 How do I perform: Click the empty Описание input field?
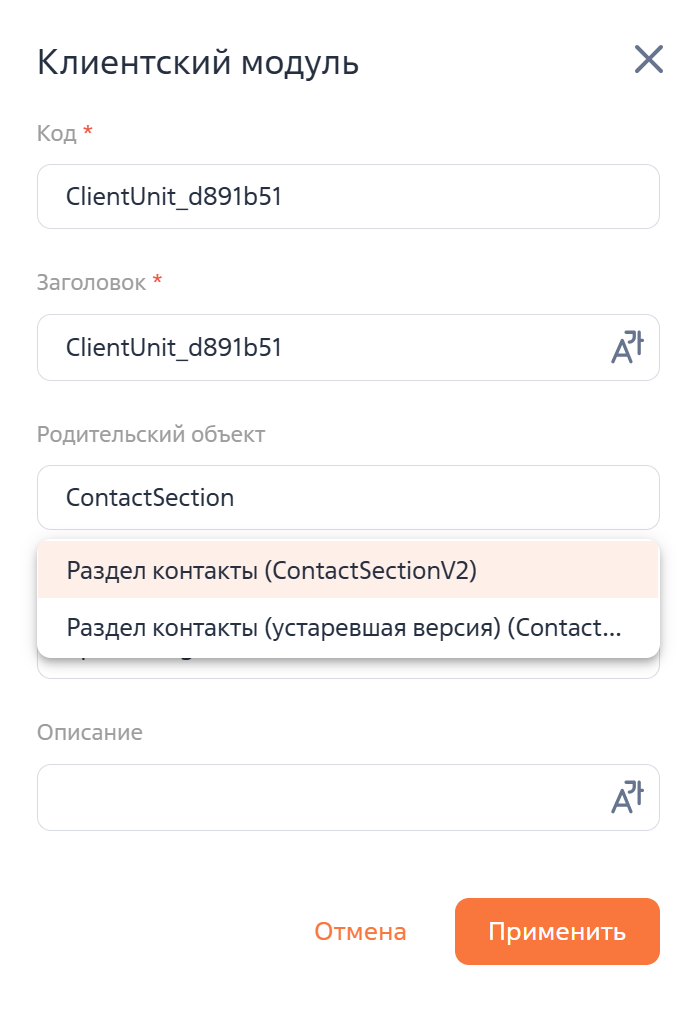(x=320, y=798)
